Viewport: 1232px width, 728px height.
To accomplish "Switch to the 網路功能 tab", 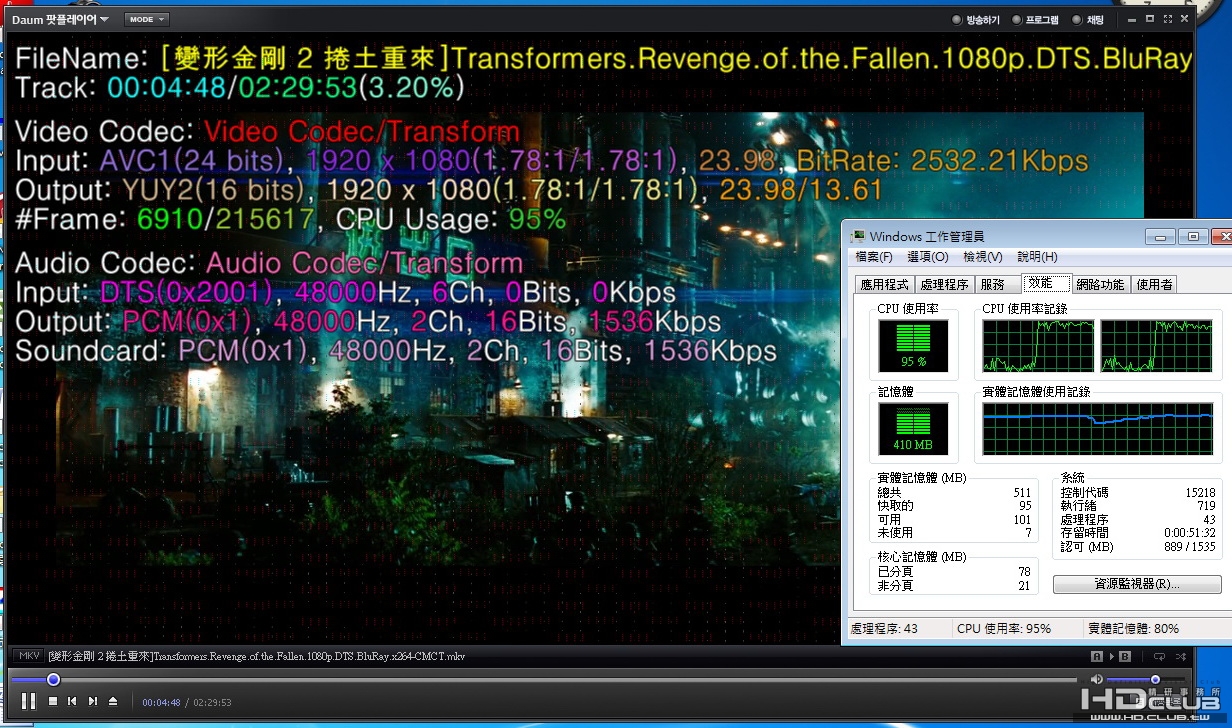I will point(1100,285).
